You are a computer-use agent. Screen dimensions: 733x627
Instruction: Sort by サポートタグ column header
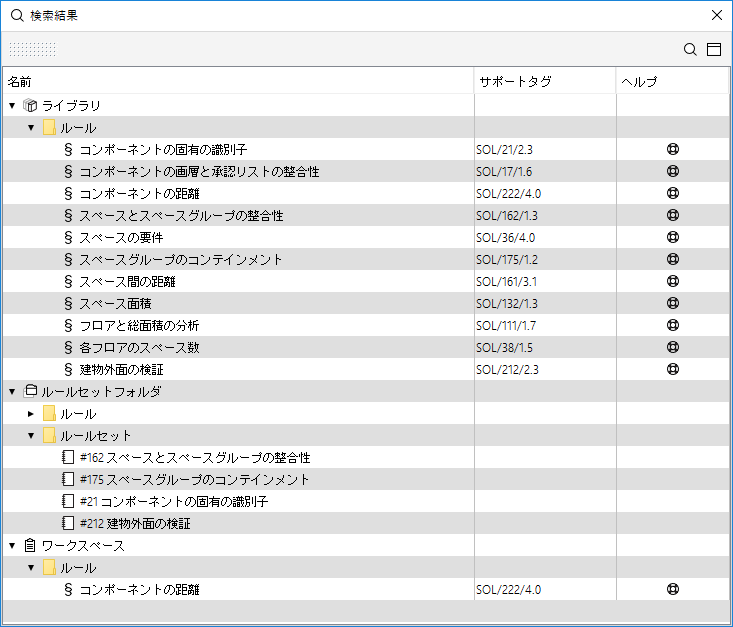pyautogui.click(x=545, y=81)
